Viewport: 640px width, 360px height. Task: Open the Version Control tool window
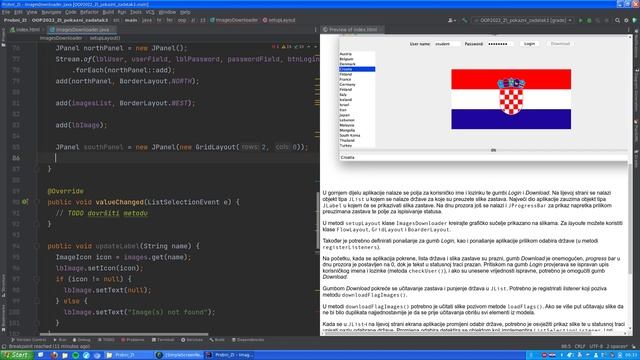(x=28, y=340)
